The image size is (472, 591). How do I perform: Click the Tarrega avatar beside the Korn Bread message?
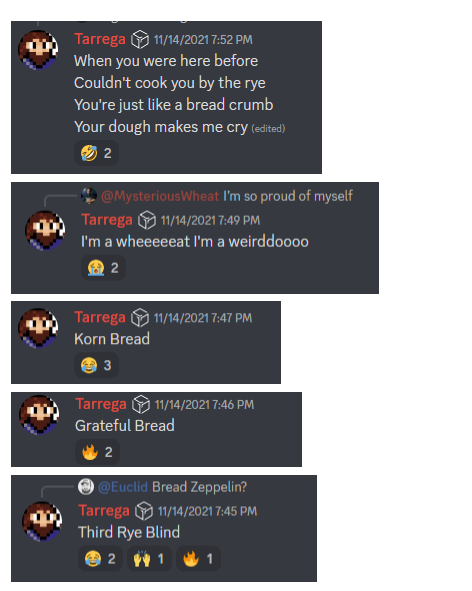(x=38, y=328)
